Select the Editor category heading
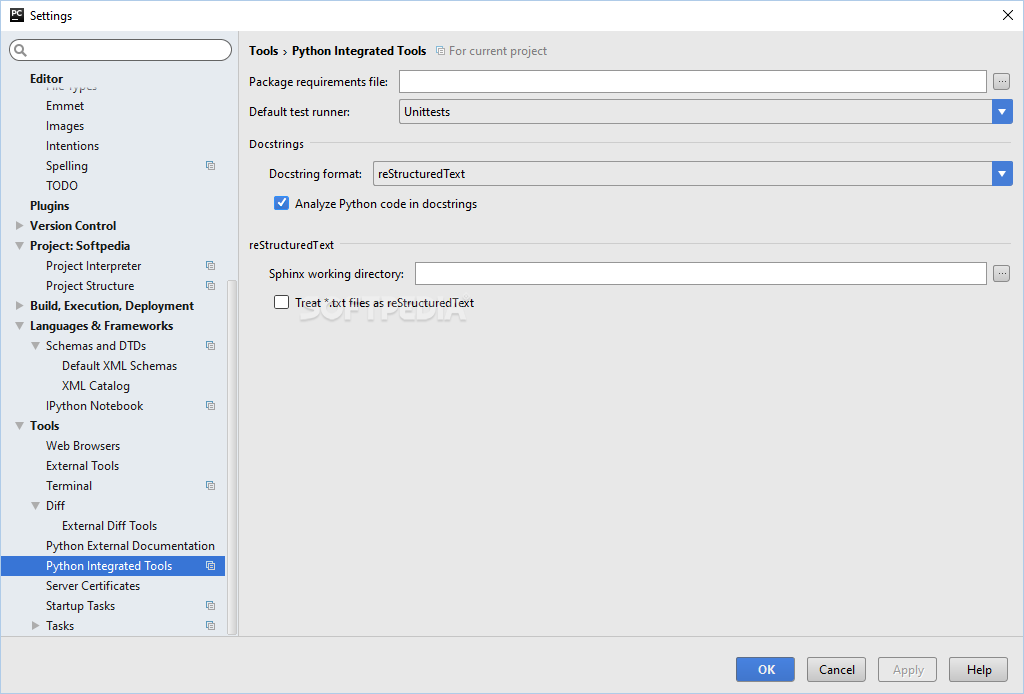 point(46,79)
